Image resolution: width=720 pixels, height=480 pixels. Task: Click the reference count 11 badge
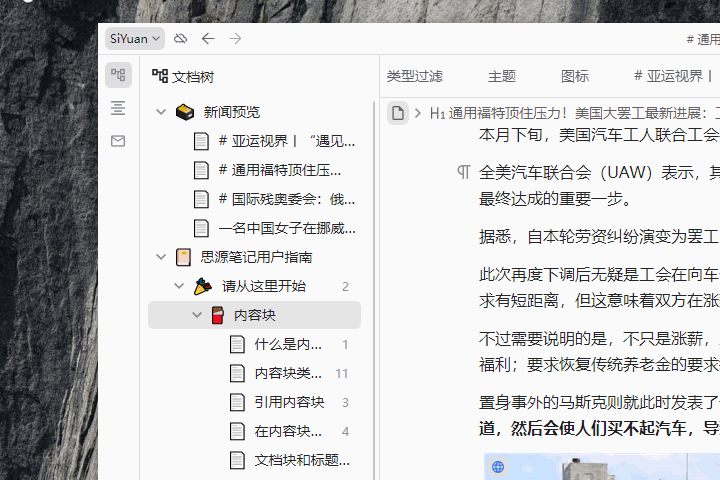tap(342, 373)
